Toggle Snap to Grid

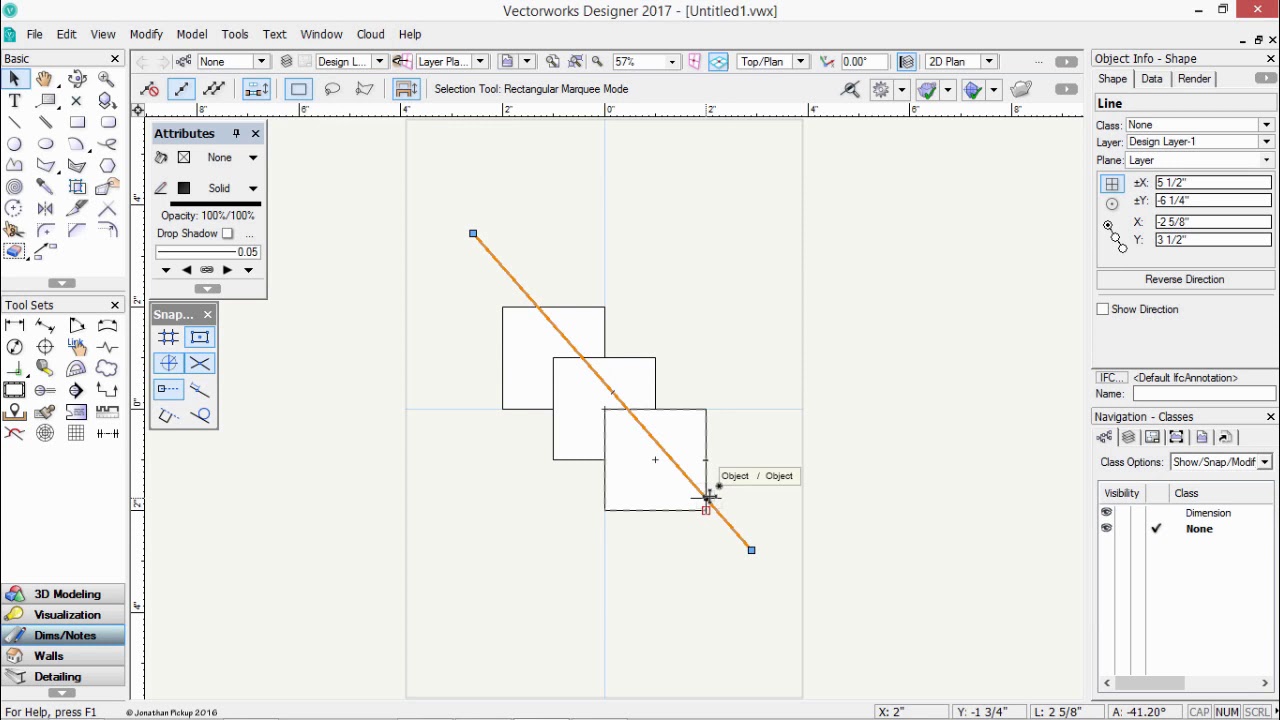[x=168, y=337]
